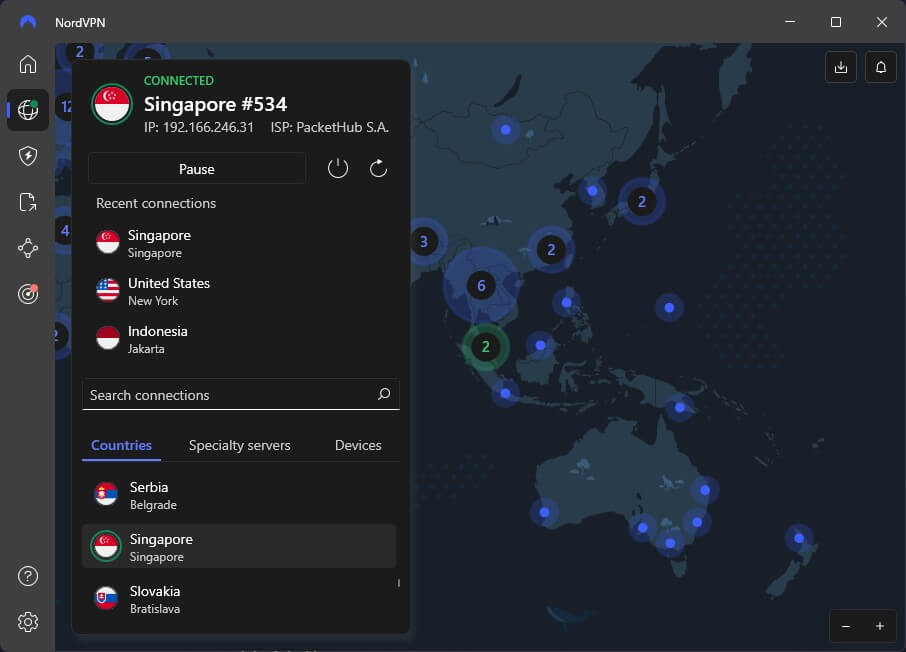Zoom in the map with plus button
The height and width of the screenshot is (652, 906).
[x=879, y=627]
